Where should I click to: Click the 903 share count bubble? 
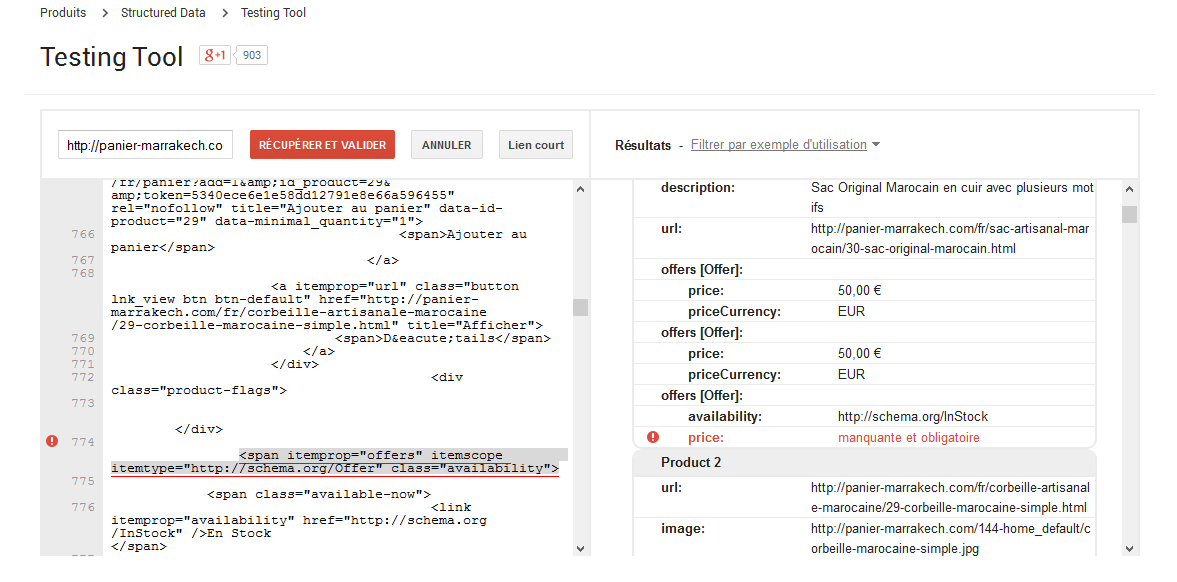[252, 56]
